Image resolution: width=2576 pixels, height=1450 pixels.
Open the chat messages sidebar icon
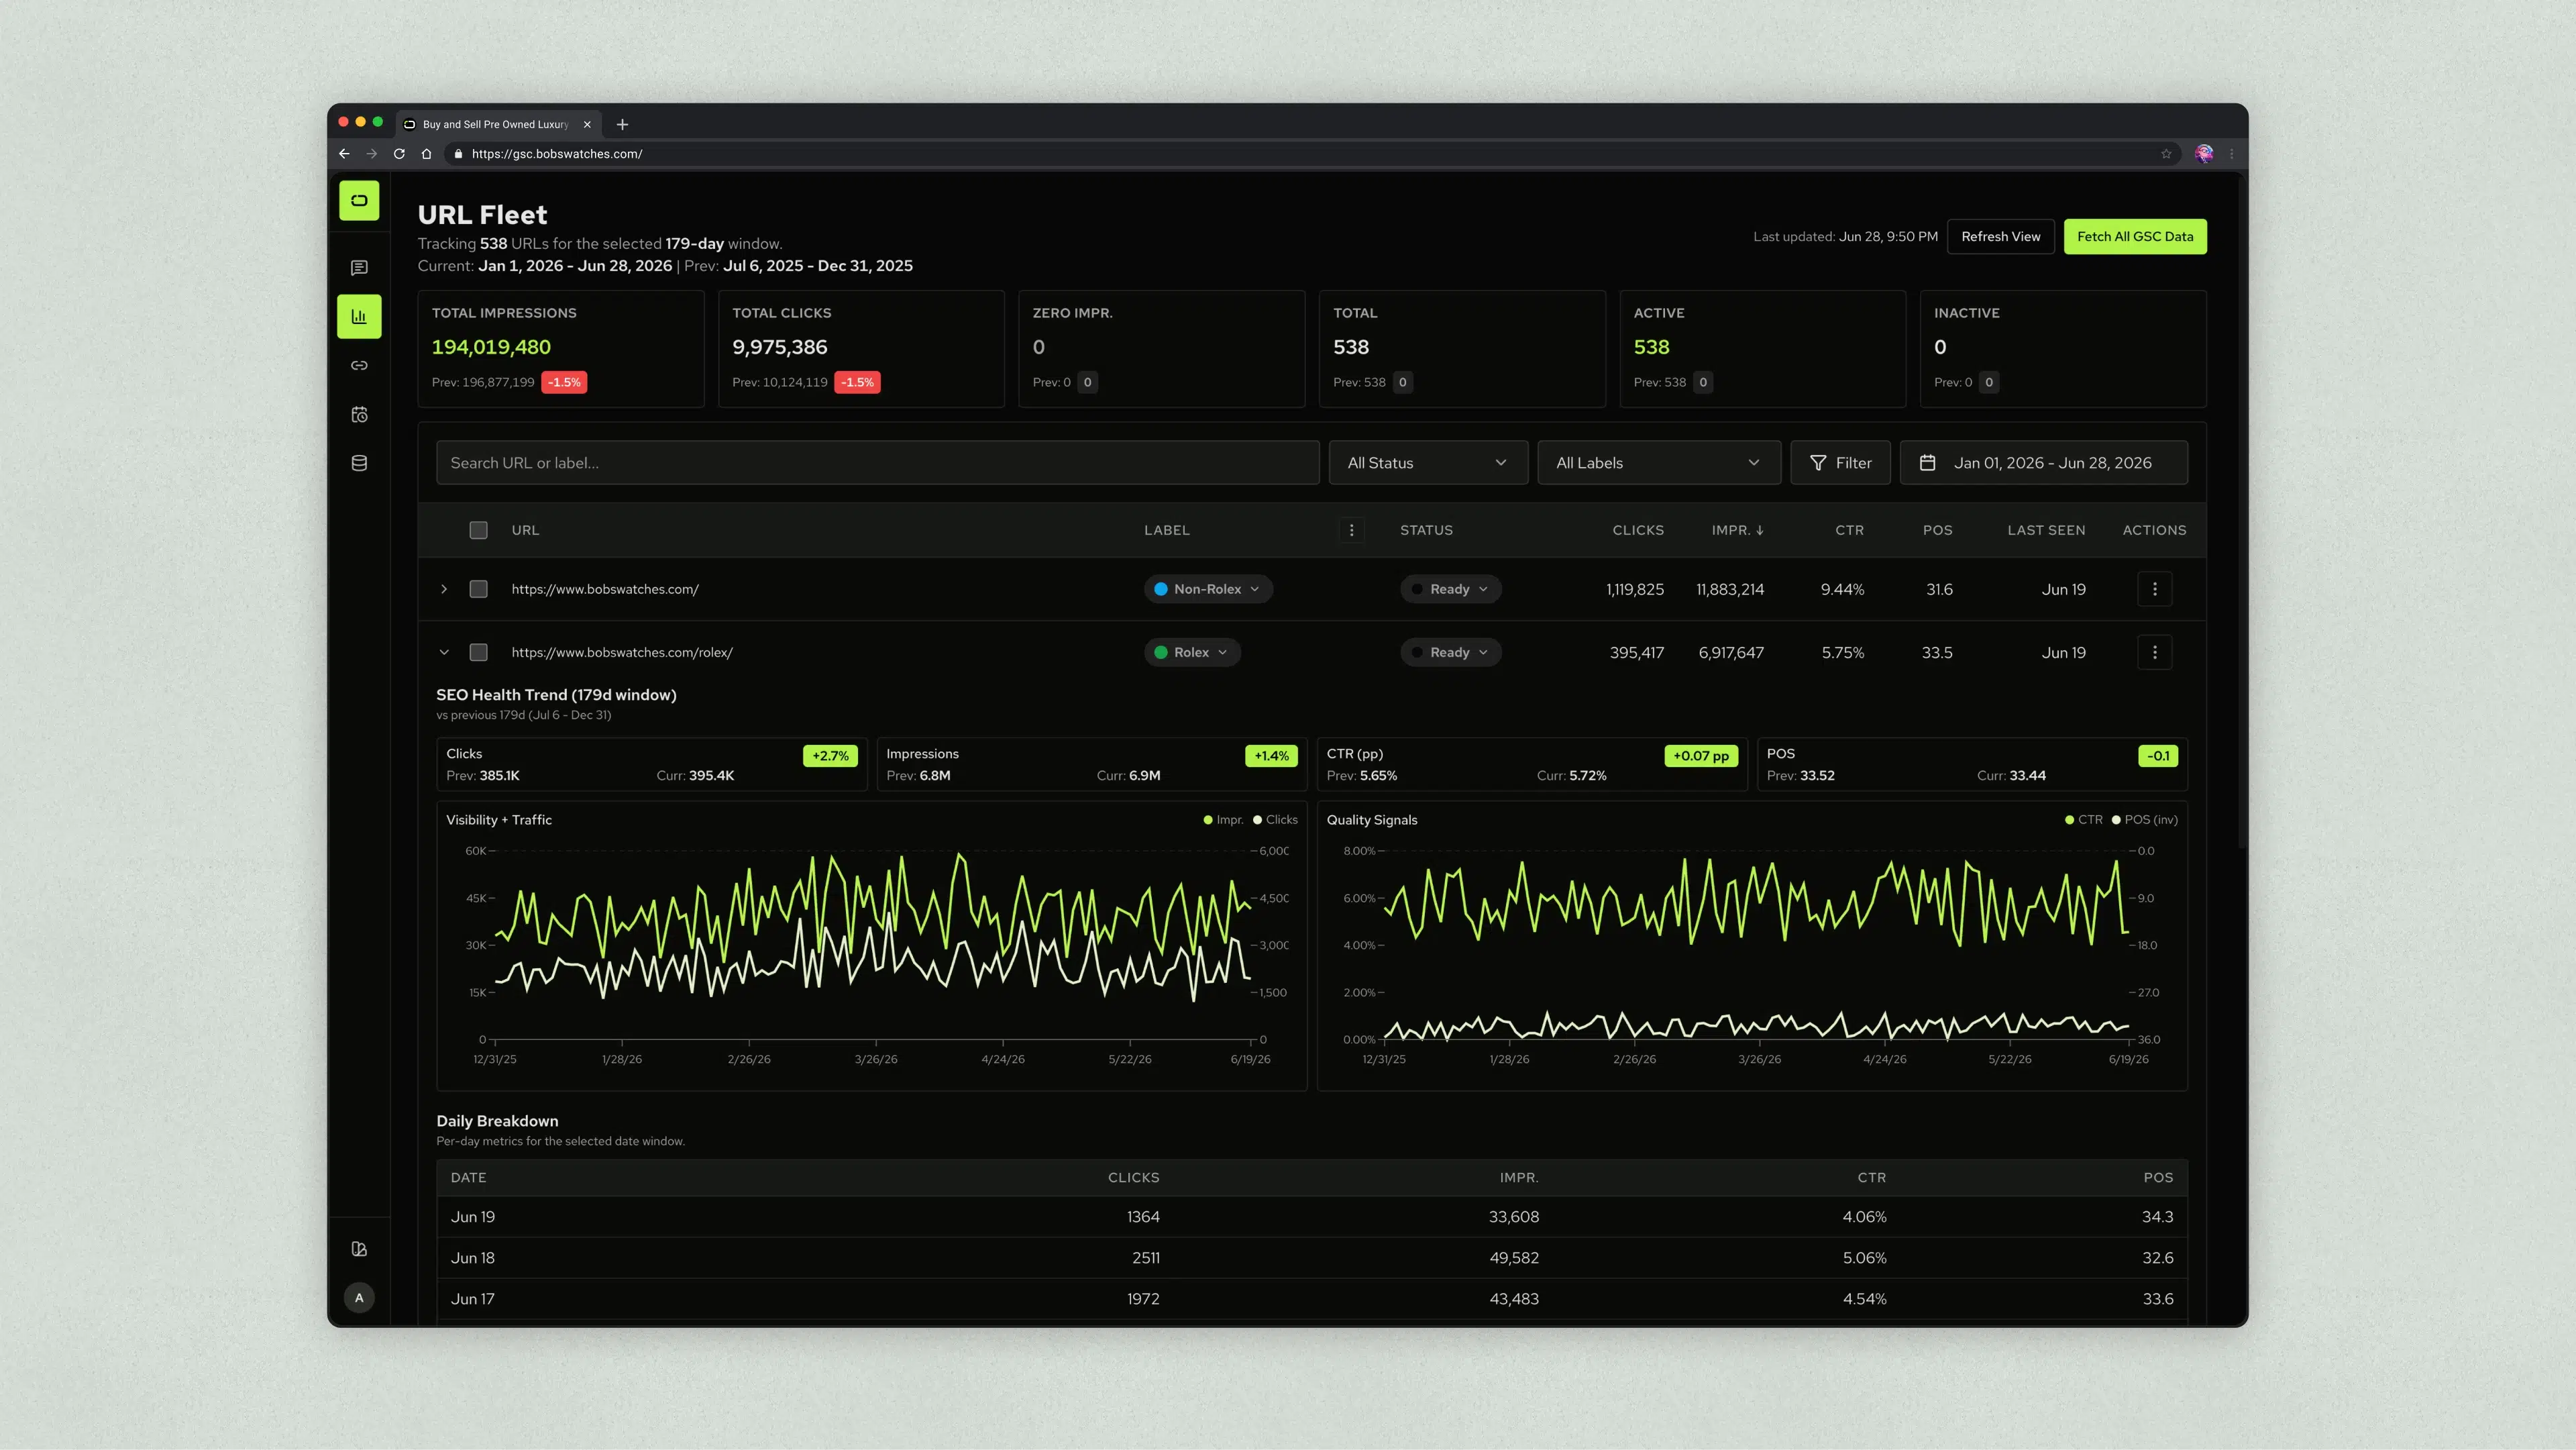(359, 268)
